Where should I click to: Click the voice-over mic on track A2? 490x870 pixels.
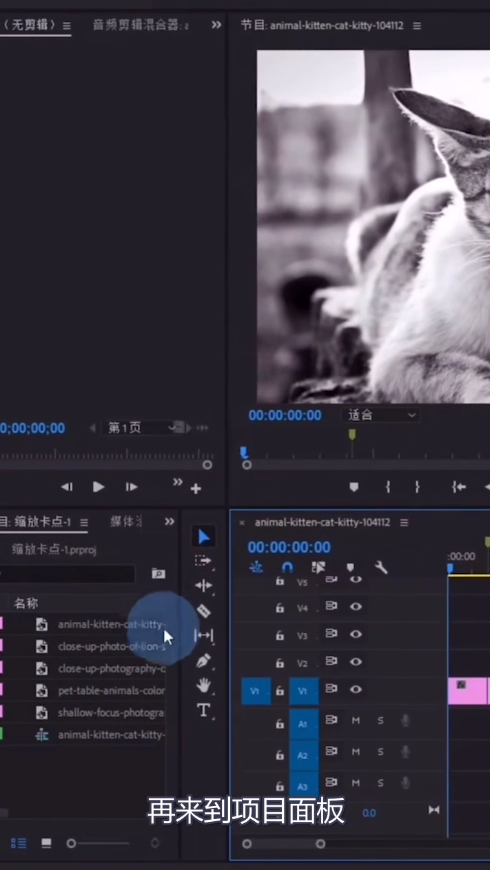pyautogui.click(x=406, y=751)
